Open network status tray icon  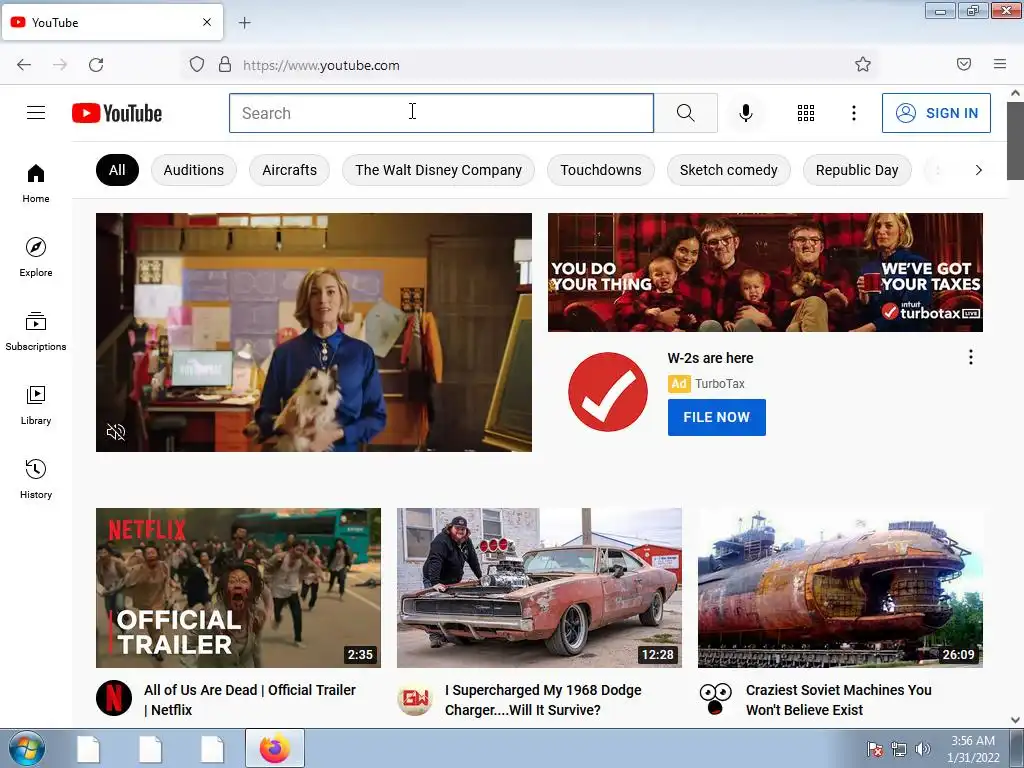click(x=899, y=749)
